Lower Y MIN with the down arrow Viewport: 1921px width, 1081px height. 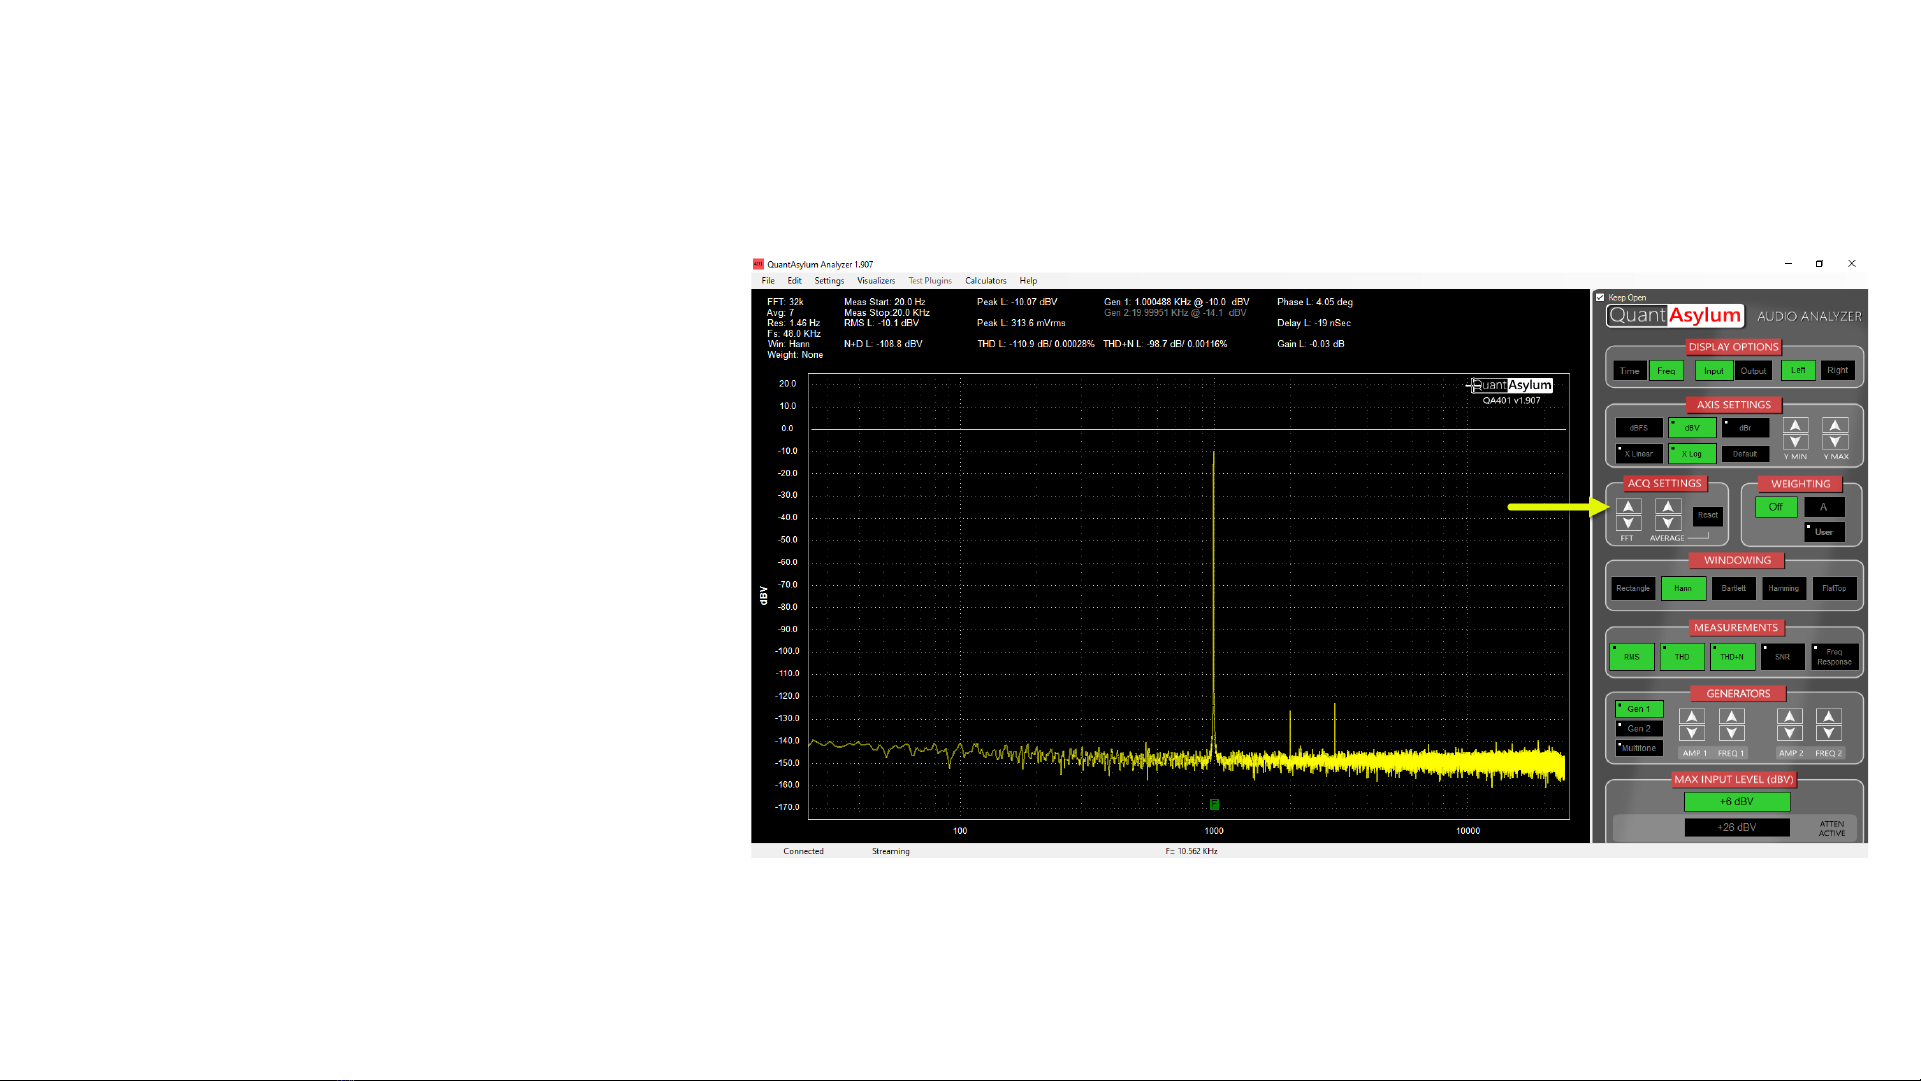pyautogui.click(x=1796, y=442)
